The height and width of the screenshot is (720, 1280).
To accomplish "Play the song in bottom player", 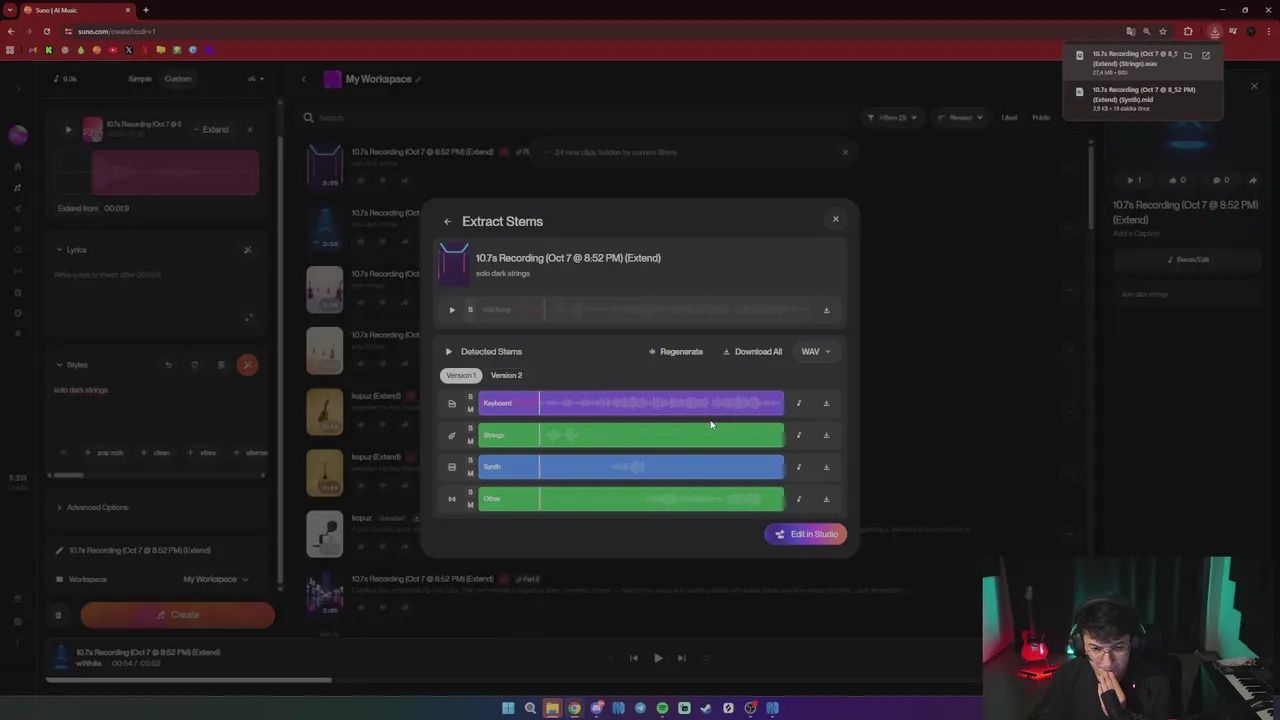I will tap(658, 658).
